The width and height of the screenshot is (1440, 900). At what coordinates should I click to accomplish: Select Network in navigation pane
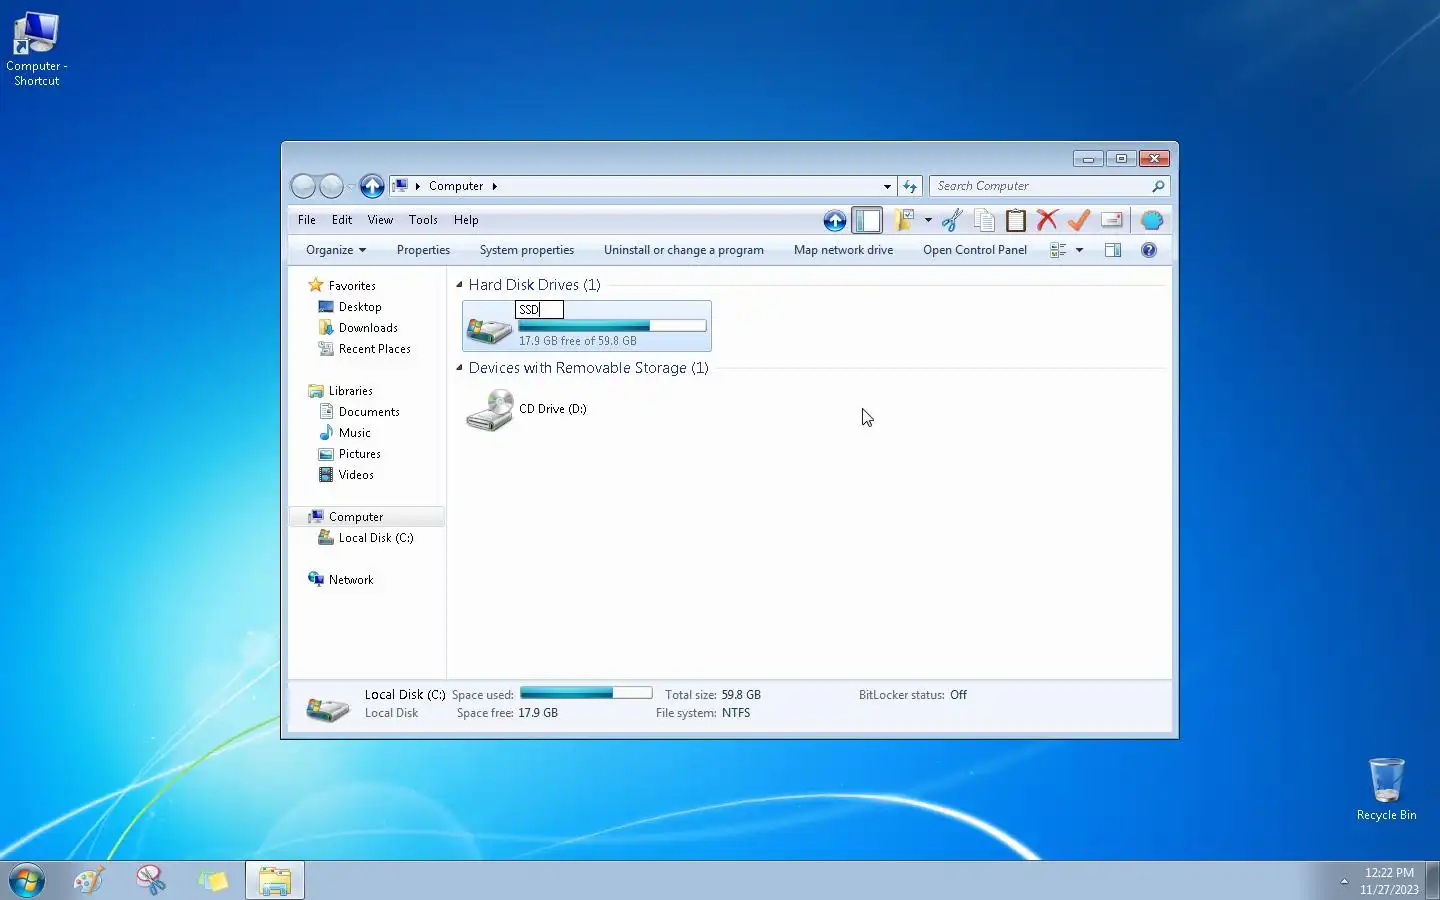tap(351, 580)
